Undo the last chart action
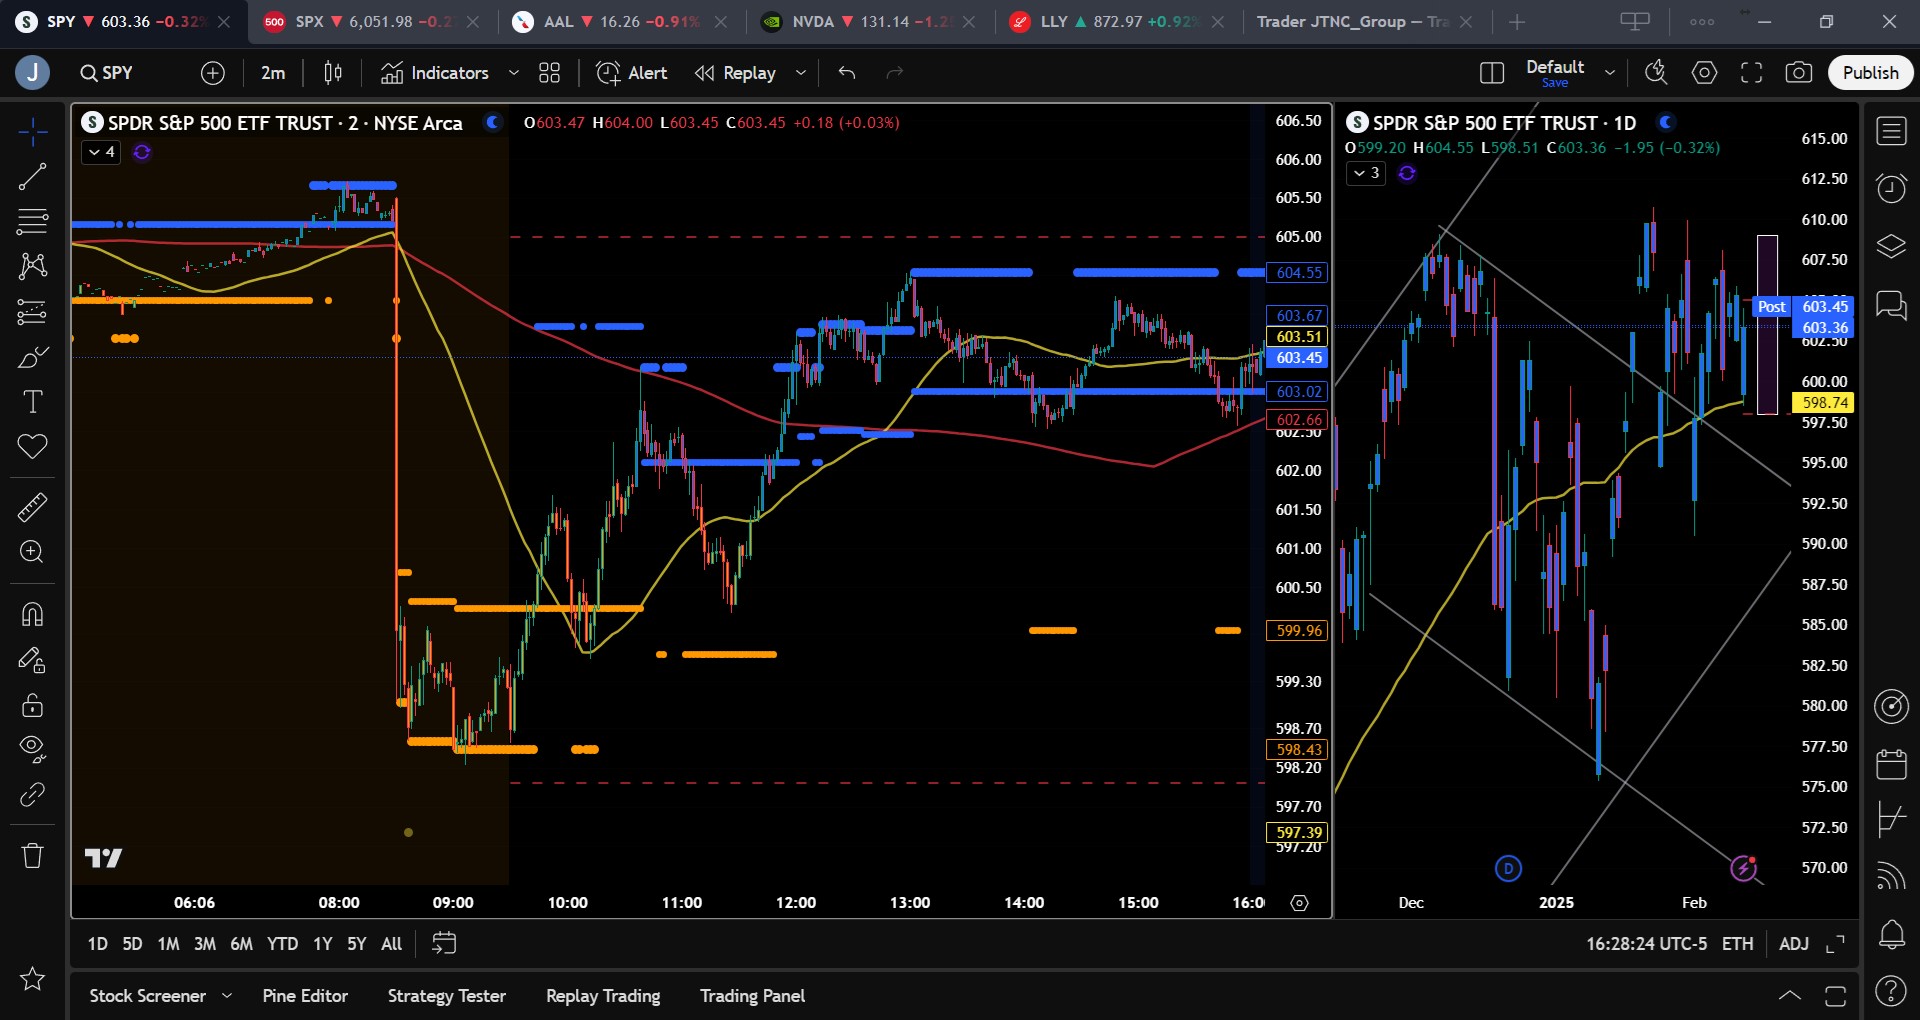This screenshot has height=1020, width=1920. (x=847, y=73)
